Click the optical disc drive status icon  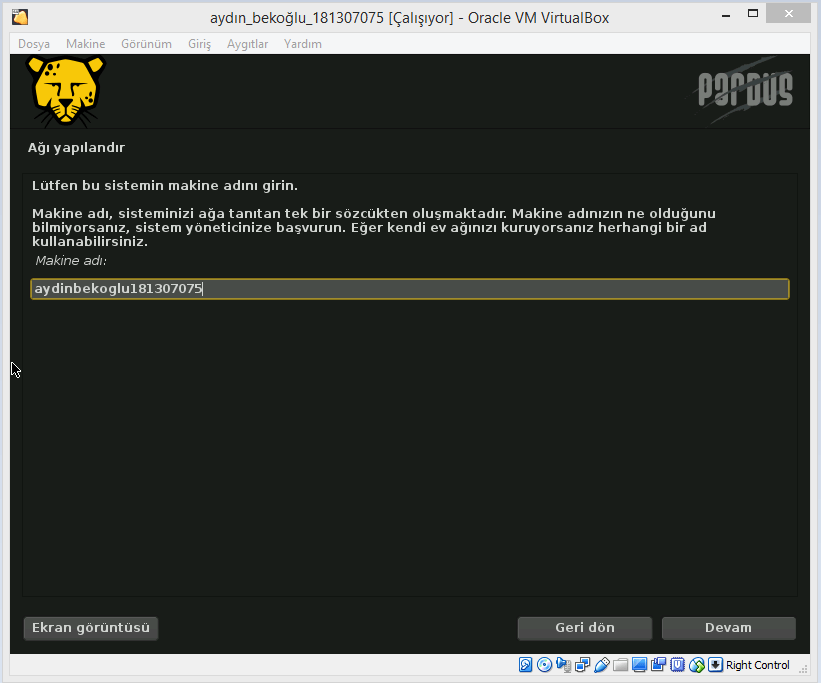(x=545, y=665)
